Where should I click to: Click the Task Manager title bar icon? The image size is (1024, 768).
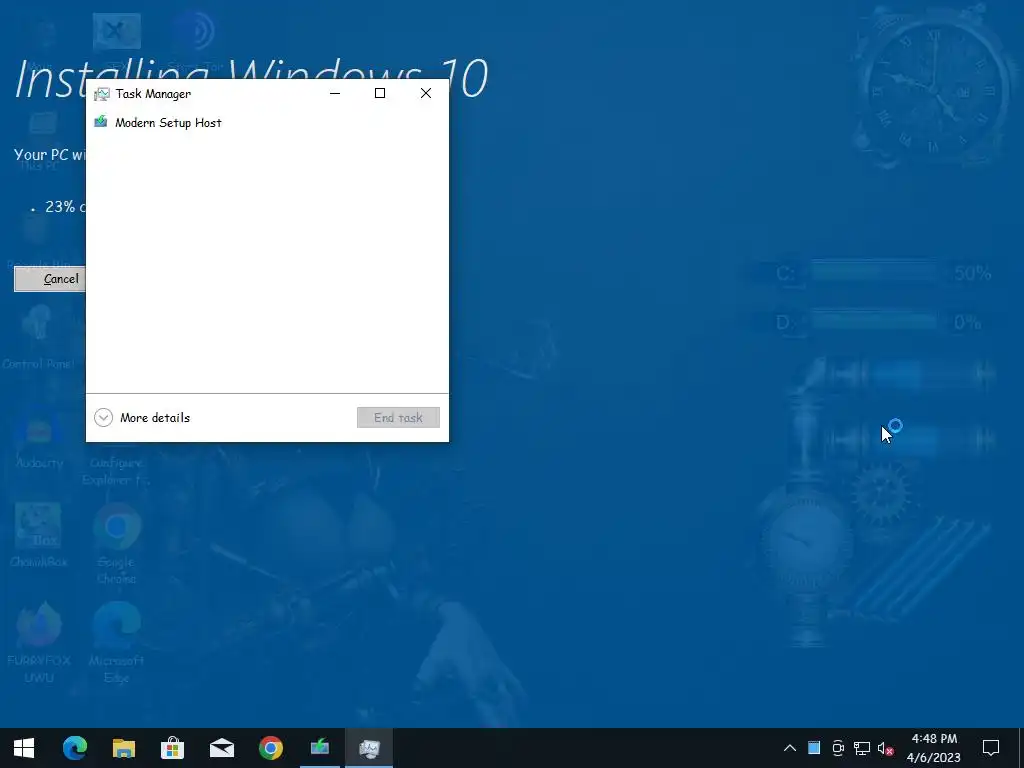102,93
